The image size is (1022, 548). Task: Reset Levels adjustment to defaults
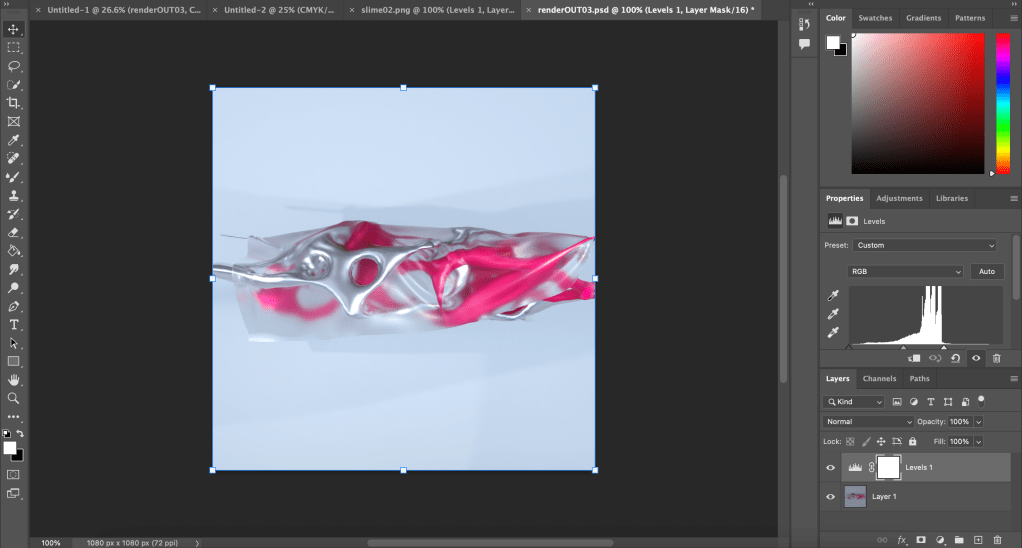955,358
